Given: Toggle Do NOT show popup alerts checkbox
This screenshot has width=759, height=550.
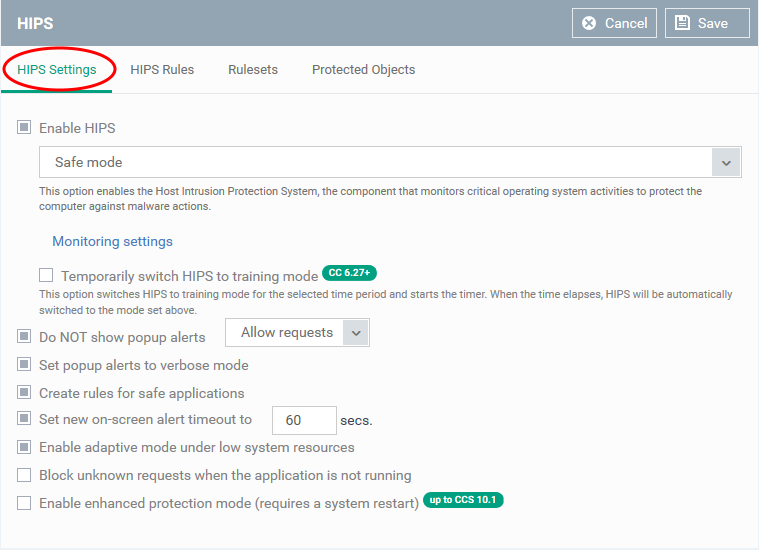Looking at the screenshot, I should pos(24,336).
